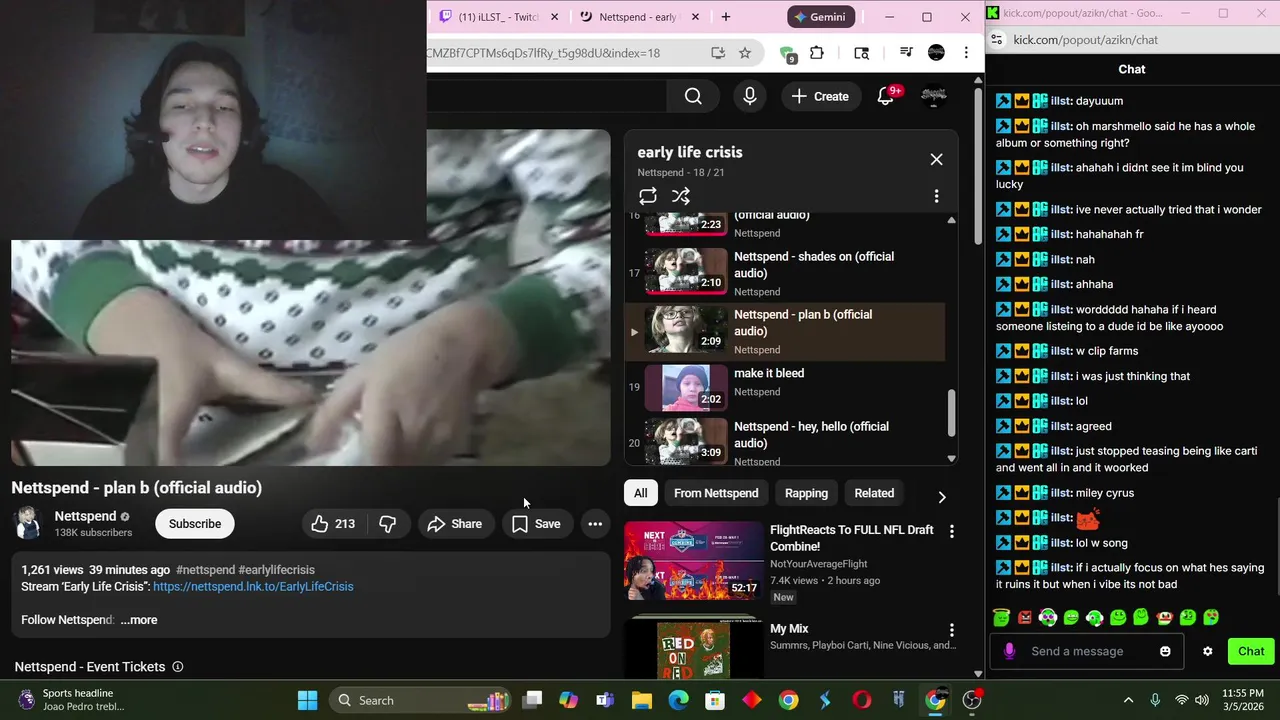
Task: Show more filter chips with arrow
Action: point(941,496)
